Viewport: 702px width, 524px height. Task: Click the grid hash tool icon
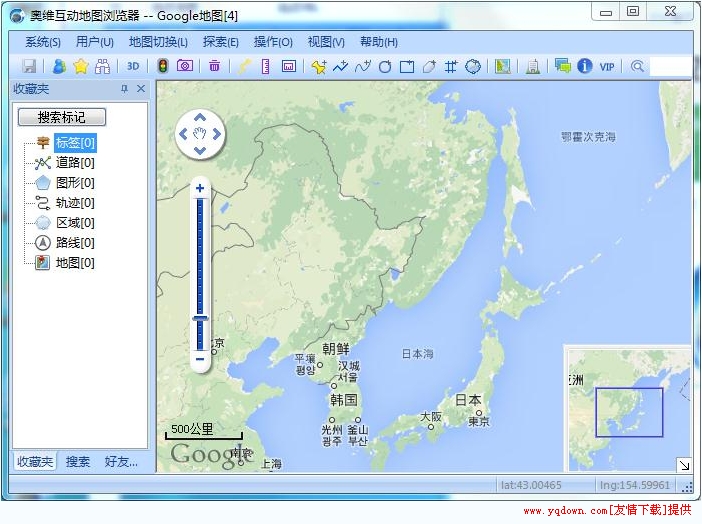(x=451, y=66)
